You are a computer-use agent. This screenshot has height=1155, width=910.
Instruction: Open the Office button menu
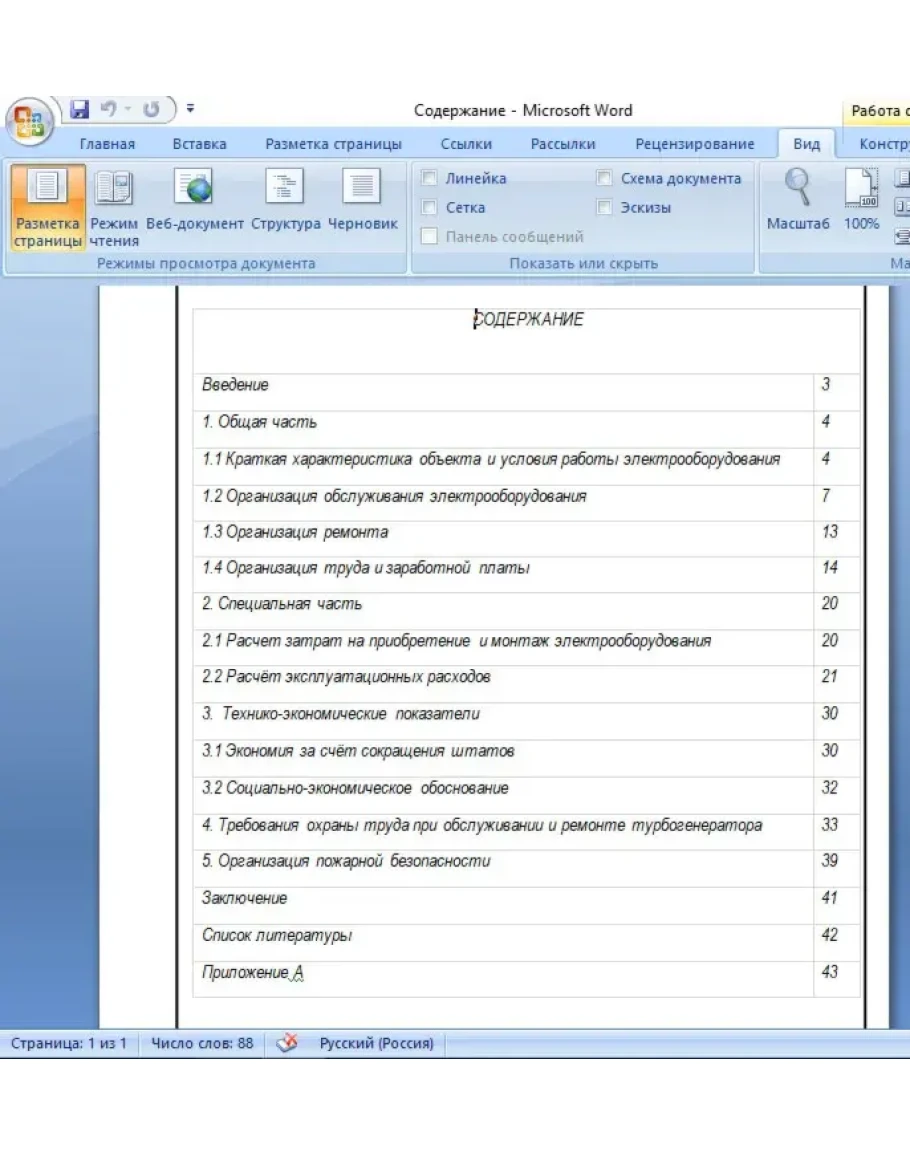click(29, 122)
